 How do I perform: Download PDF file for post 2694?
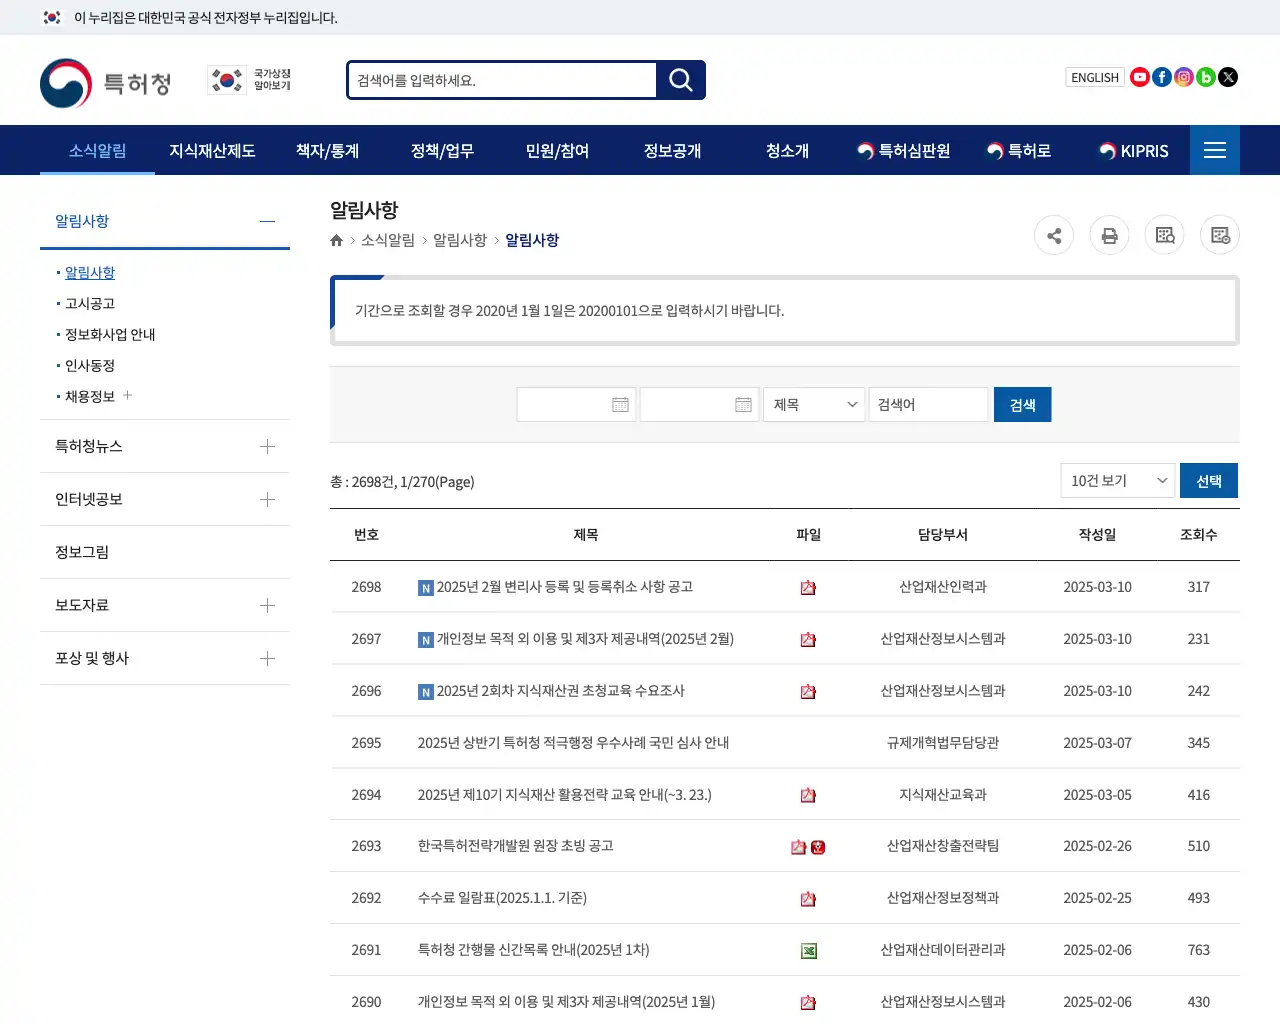coord(808,796)
